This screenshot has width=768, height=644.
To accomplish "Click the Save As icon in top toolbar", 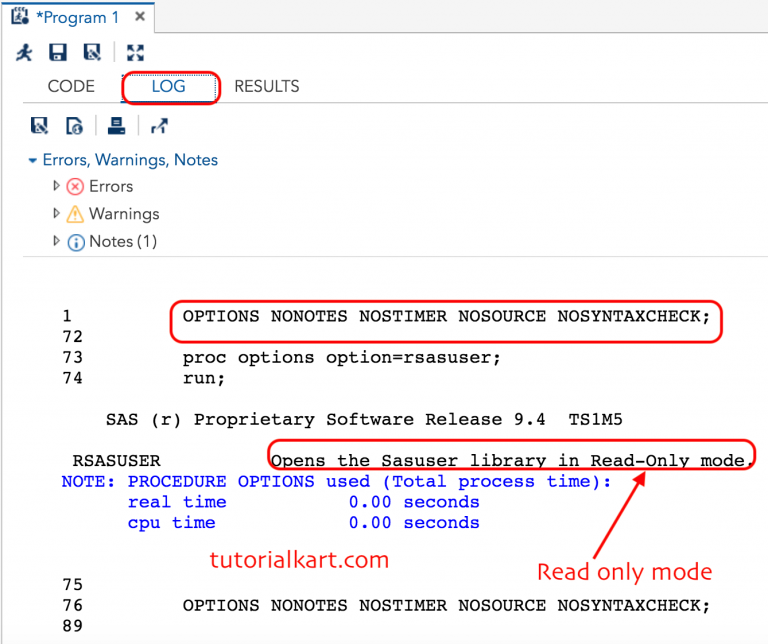I will [92, 53].
